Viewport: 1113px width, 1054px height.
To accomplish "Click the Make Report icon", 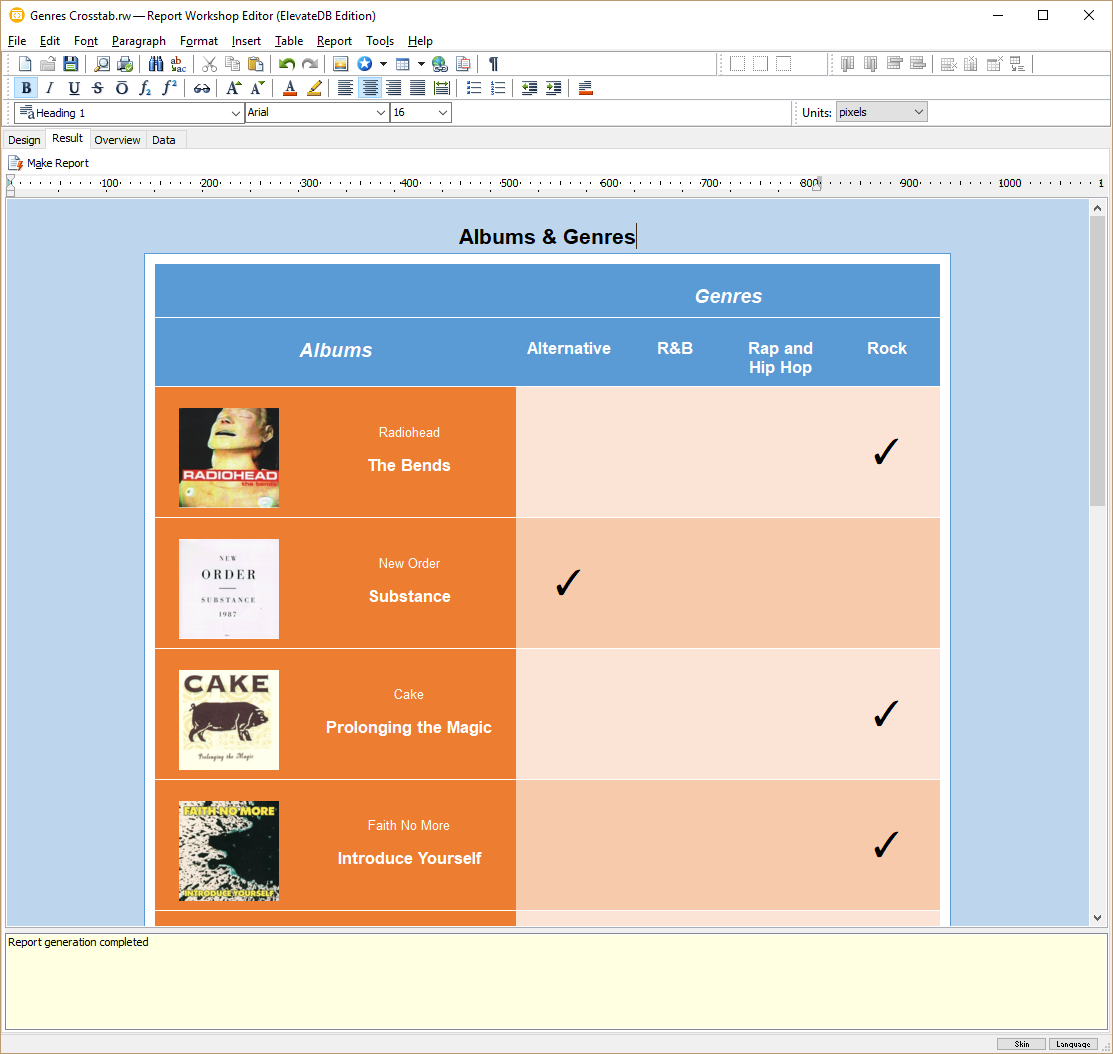I will (x=16, y=163).
